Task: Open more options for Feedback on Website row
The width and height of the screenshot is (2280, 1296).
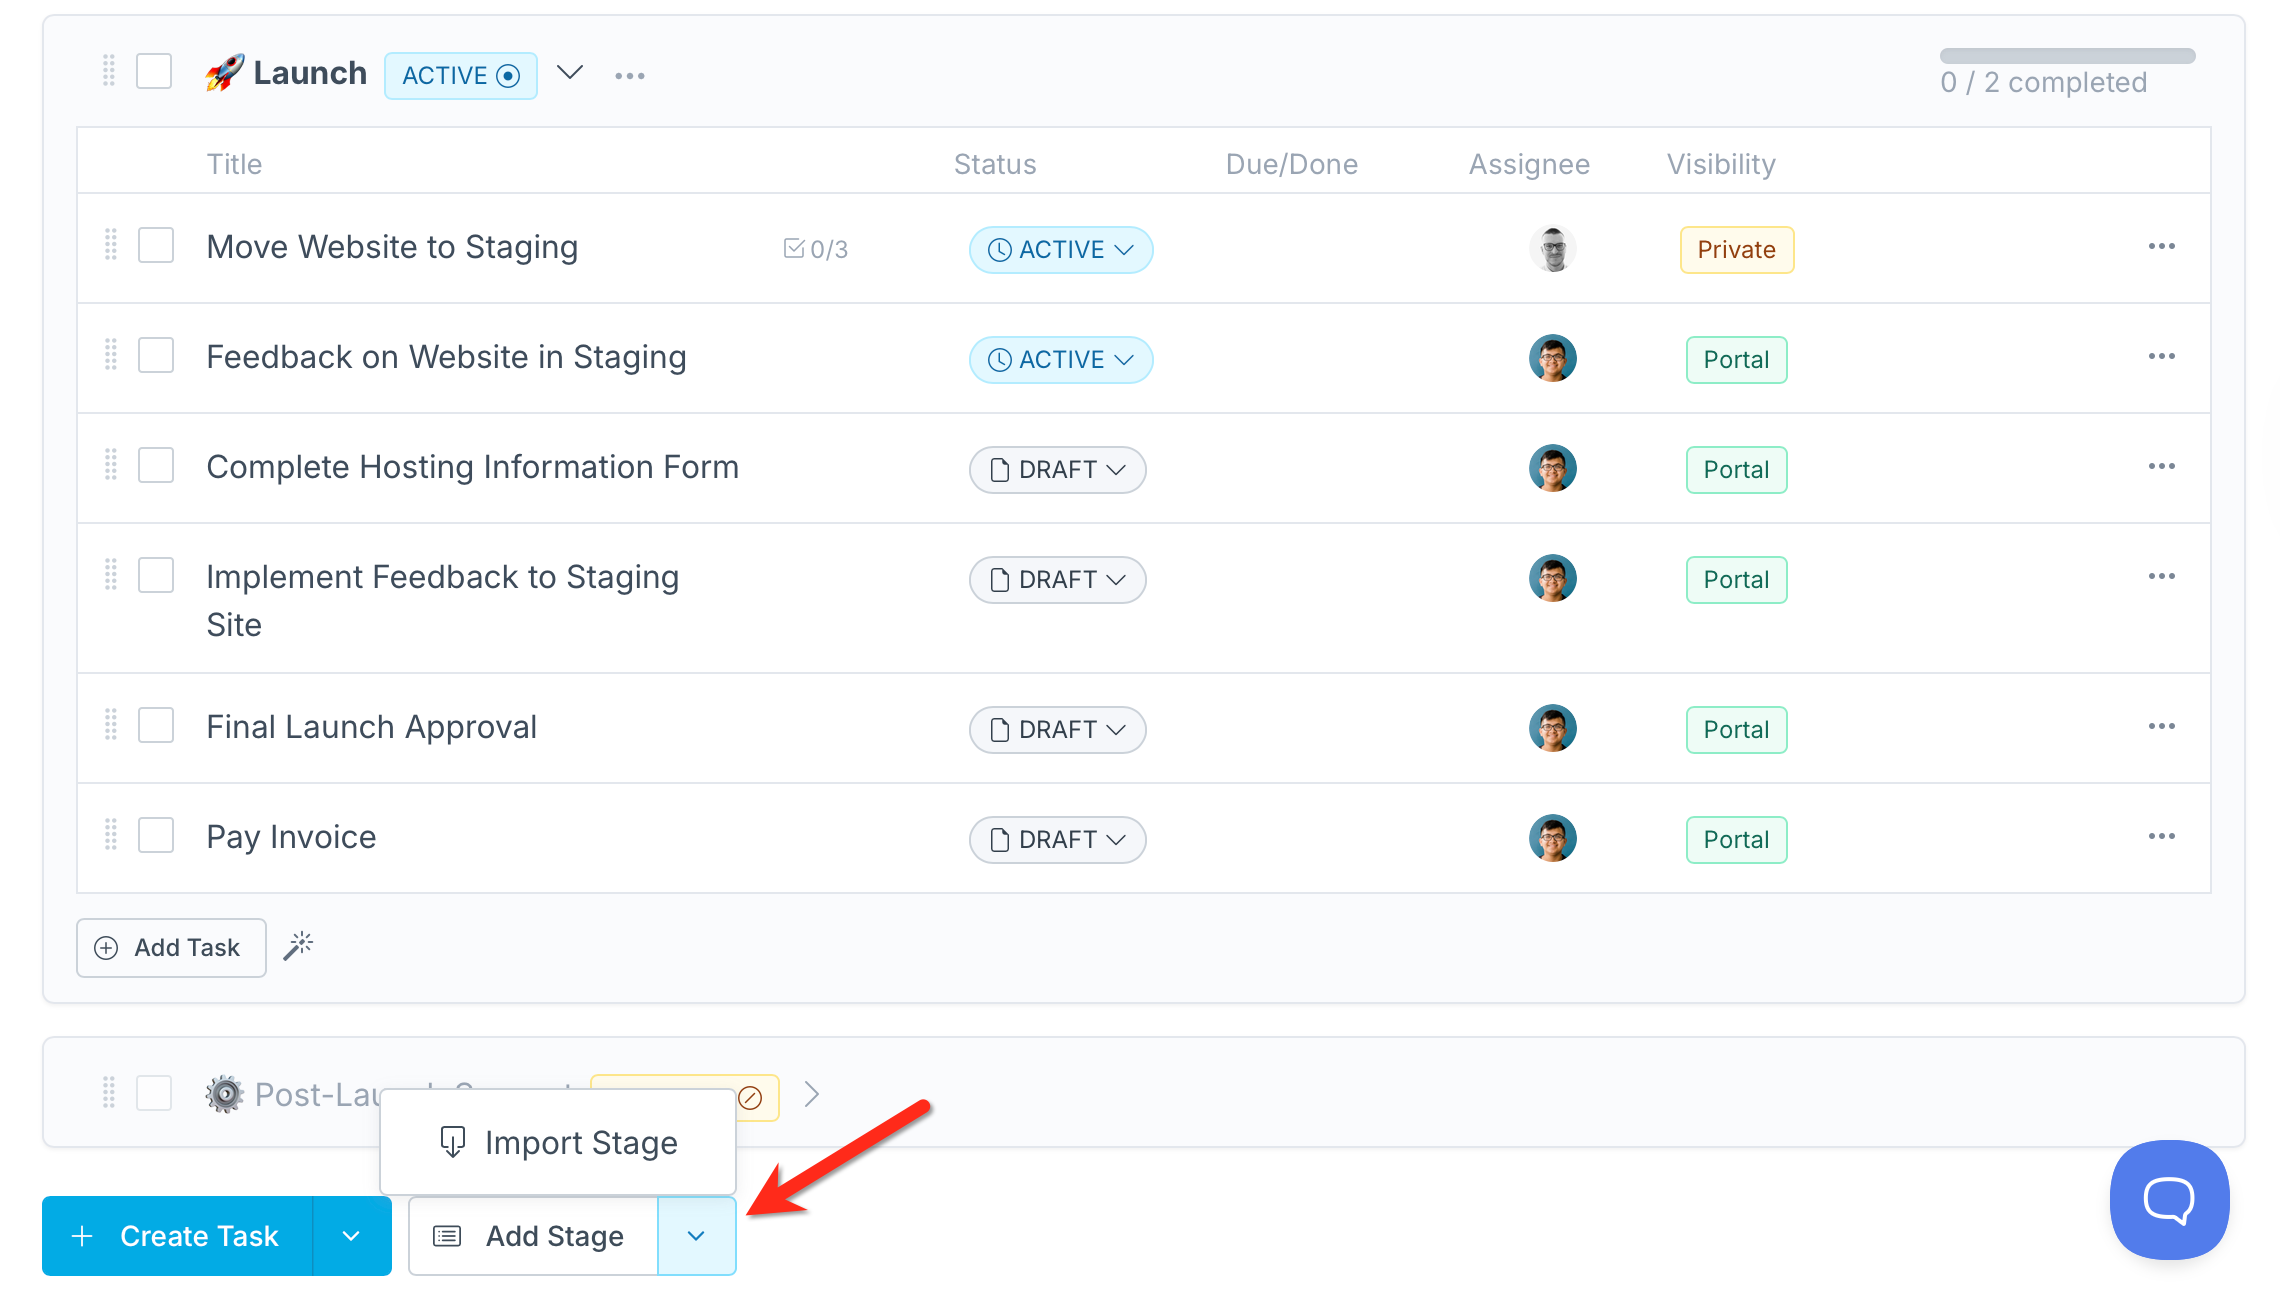Action: pyautogui.click(x=2161, y=356)
